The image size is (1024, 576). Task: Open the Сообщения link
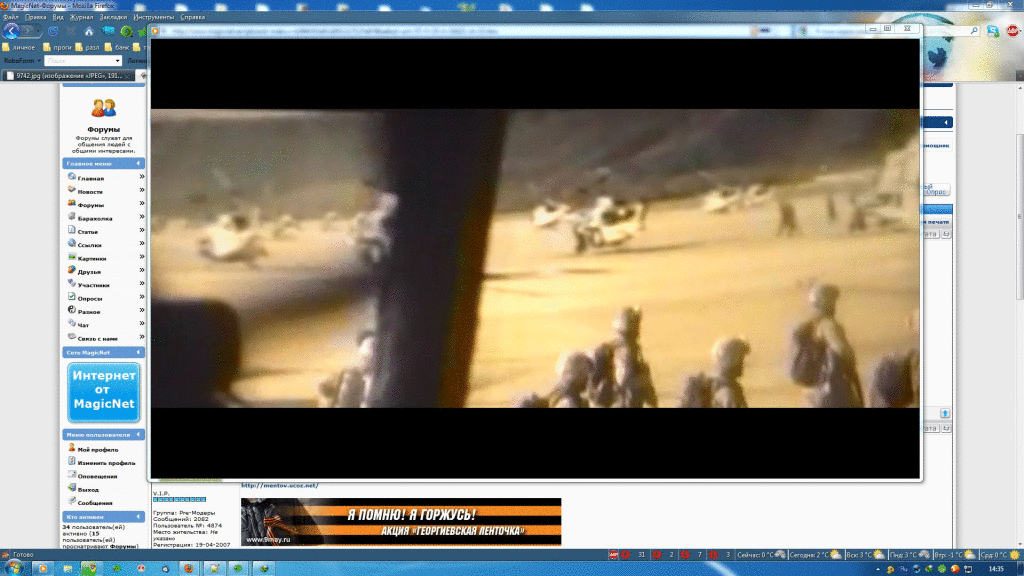point(95,504)
